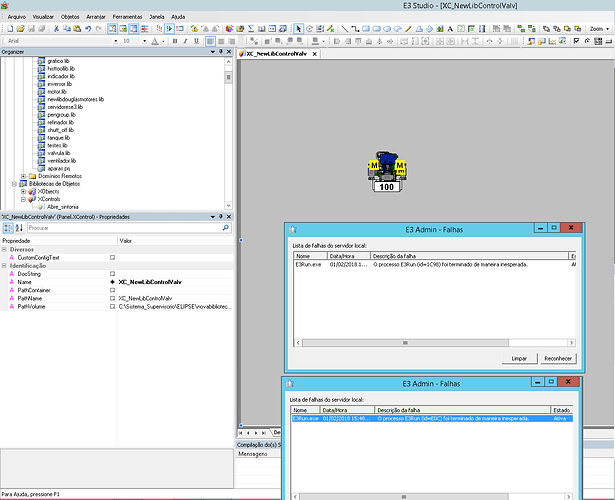
Task: Collapse the Bibliotecas de Objetos node
Action: point(14,184)
